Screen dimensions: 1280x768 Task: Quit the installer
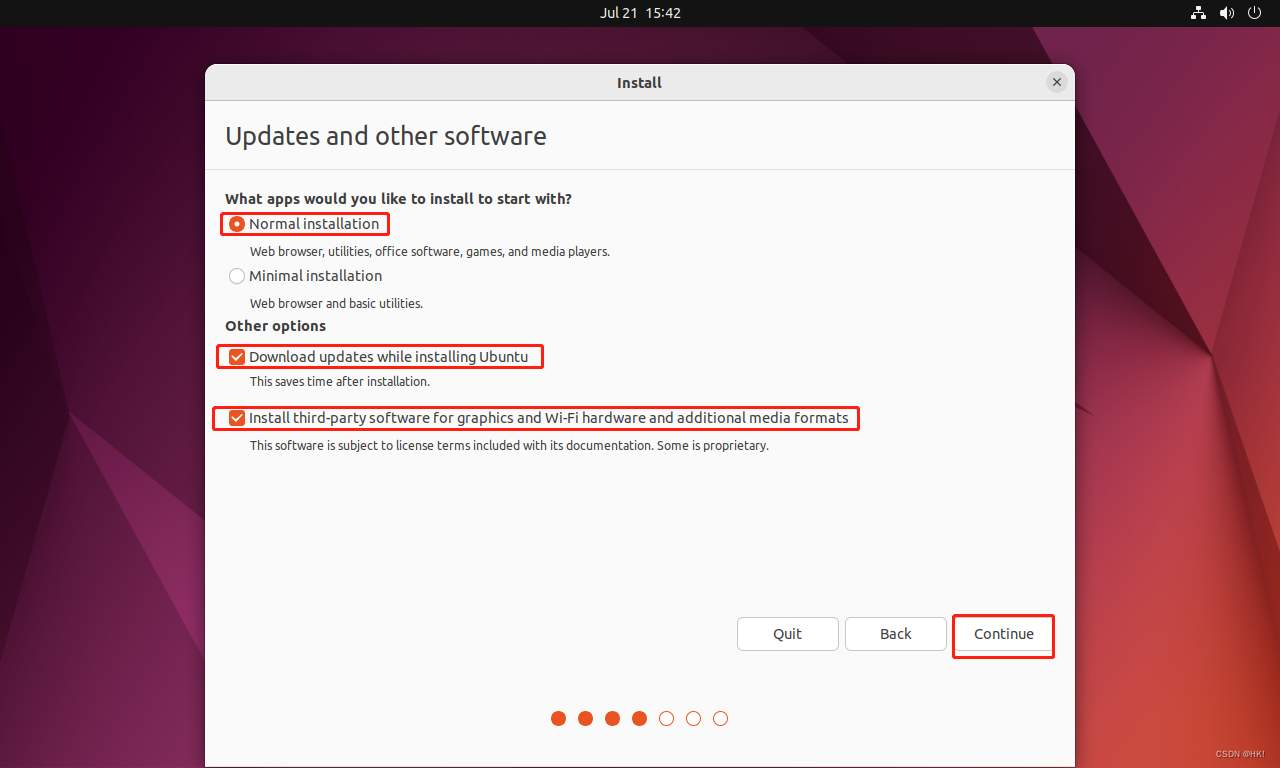788,634
